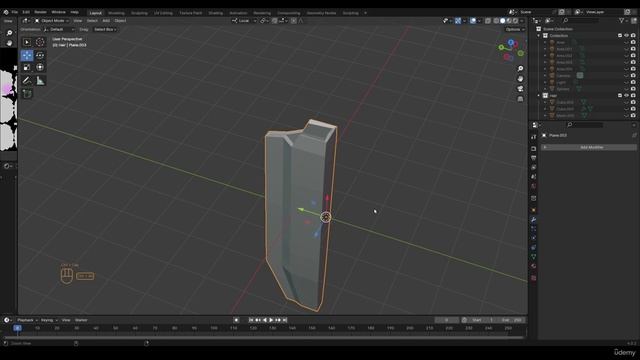Collapse the Collection tree expander
Viewport: 640px width, 360px height.
(x=539, y=36)
